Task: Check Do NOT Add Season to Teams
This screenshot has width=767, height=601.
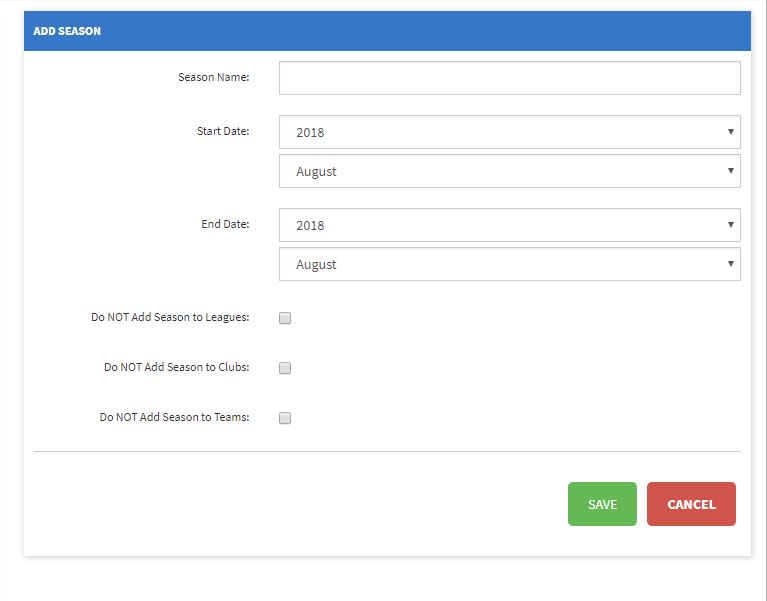Action: (285, 418)
